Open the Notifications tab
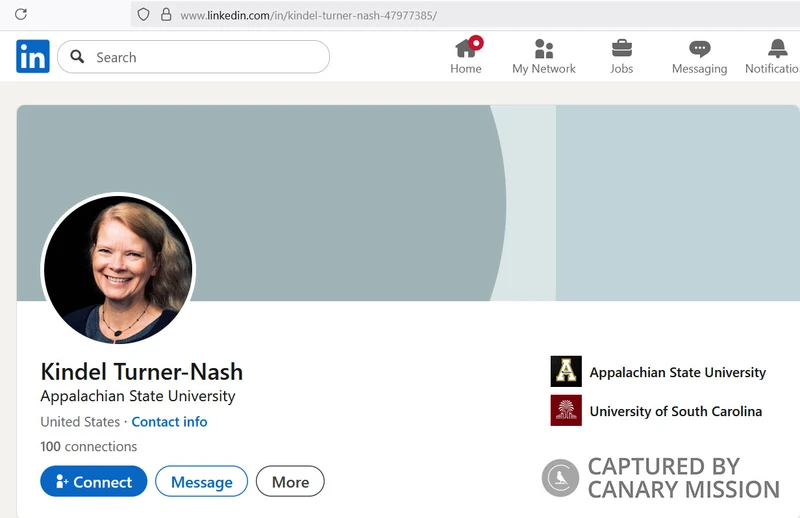The width and height of the screenshot is (800, 518). pyautogui.click(x=772, y=56)
